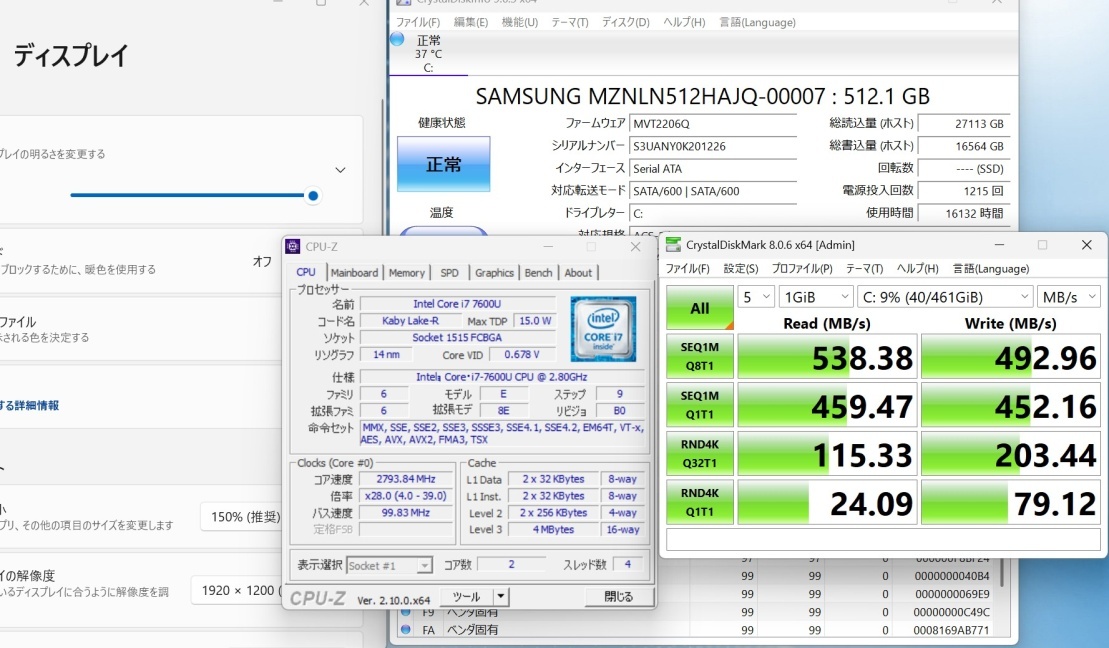Start the RND4K Q1T1 benchmark
This screenshot has width=1109, height=648.
point(700,503)
